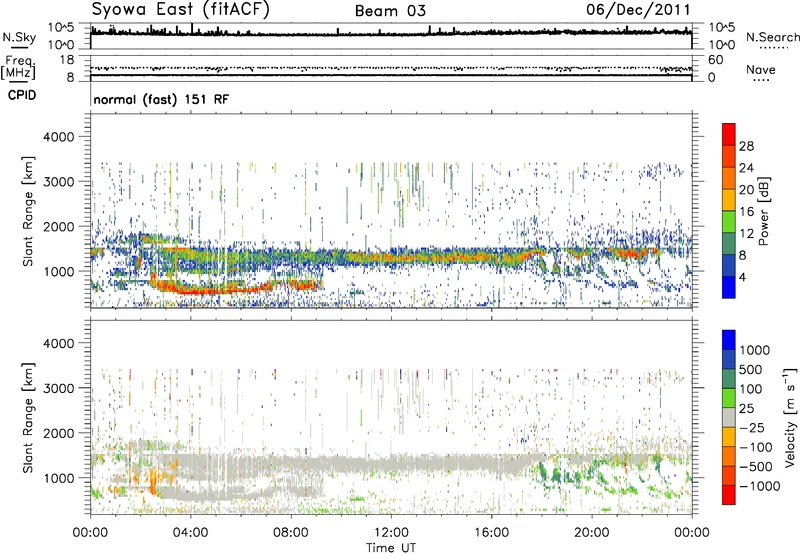Click the 'Time UT' axis label
Viewport: 800px width, 554px height.
pos(391,548)
